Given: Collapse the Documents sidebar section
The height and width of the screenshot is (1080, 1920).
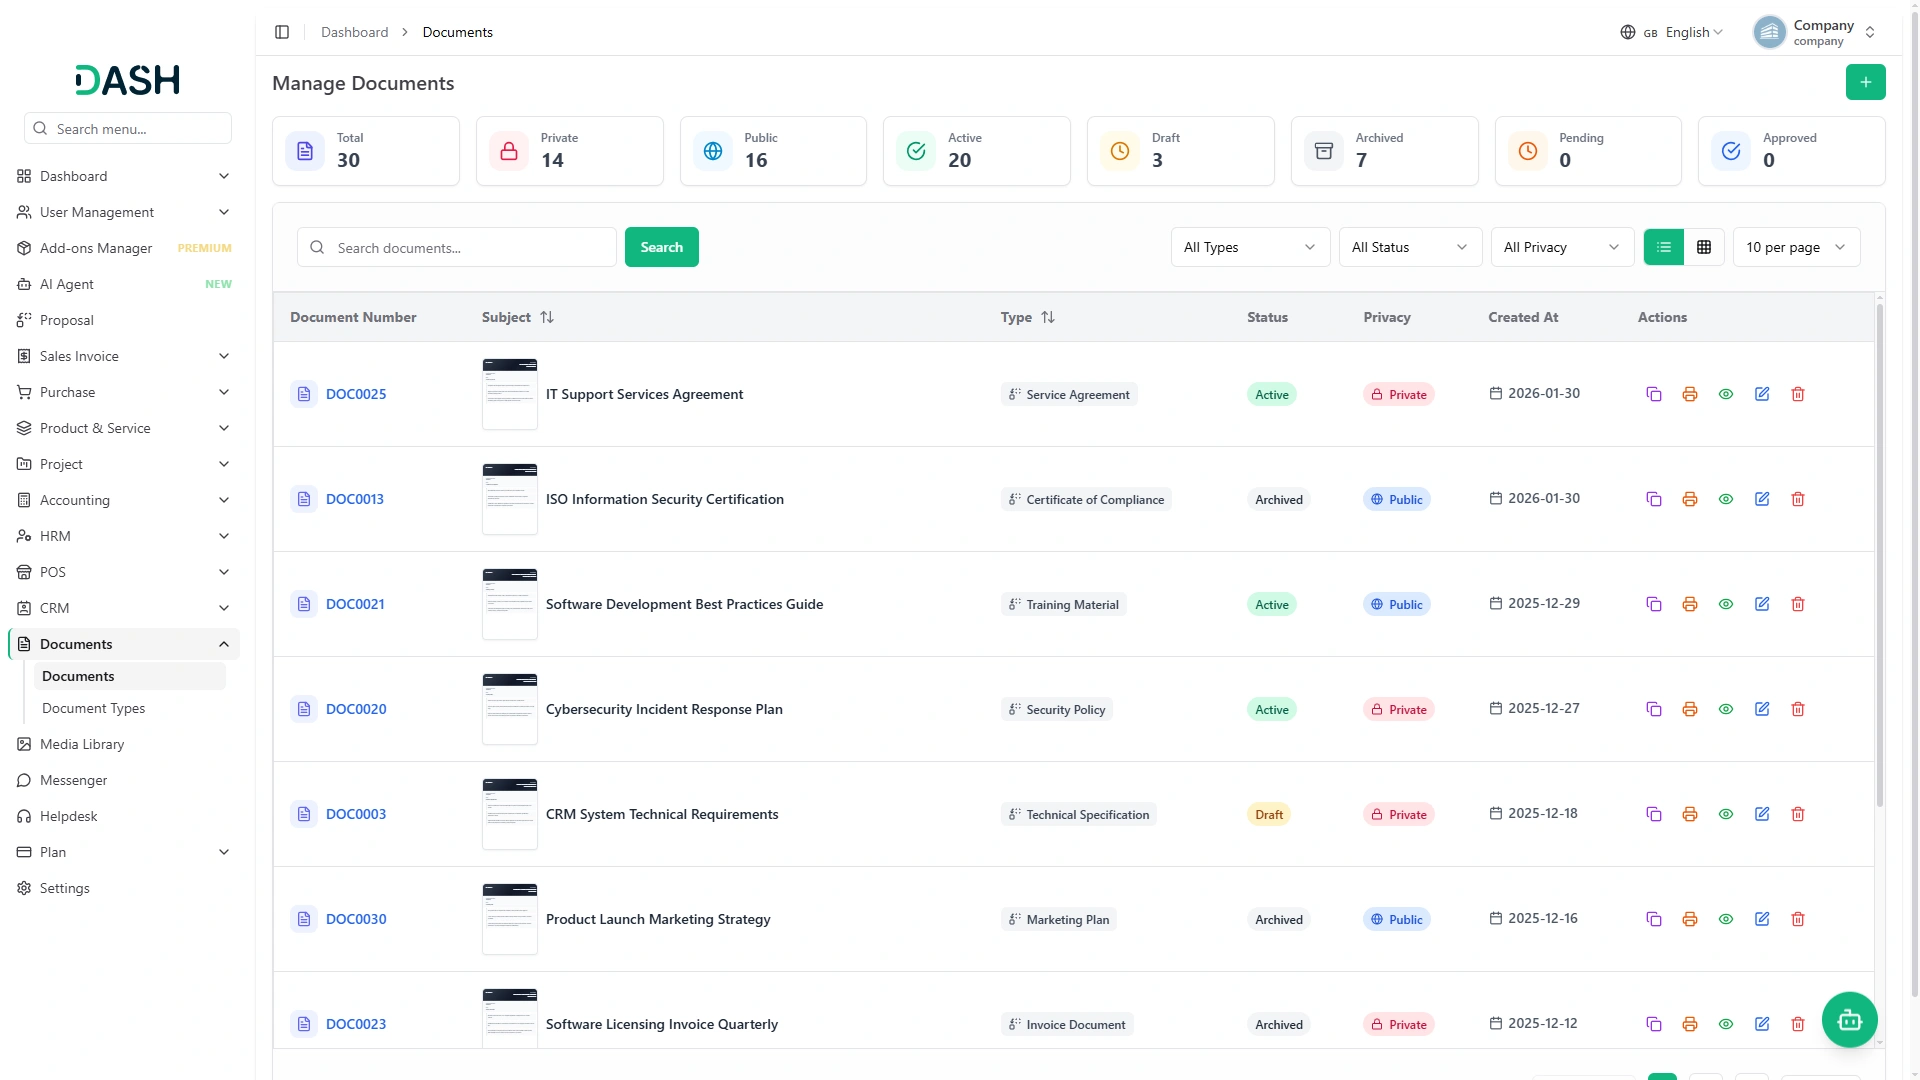Looking at the screenshot, I should tap(124, 644).
